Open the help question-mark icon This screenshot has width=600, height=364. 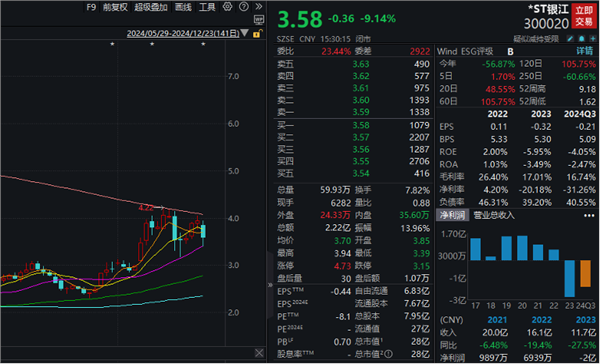(x=243, y=7)
